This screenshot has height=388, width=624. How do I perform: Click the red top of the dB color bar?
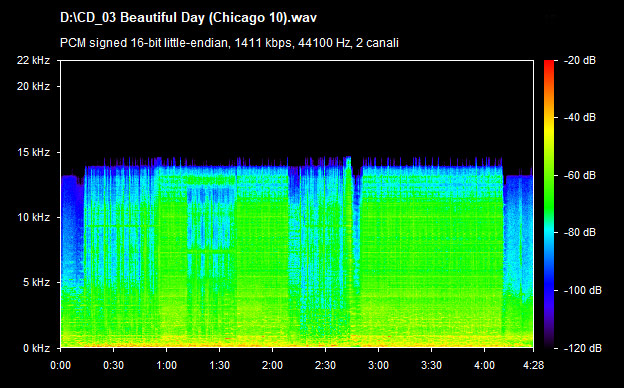(549, 66)
